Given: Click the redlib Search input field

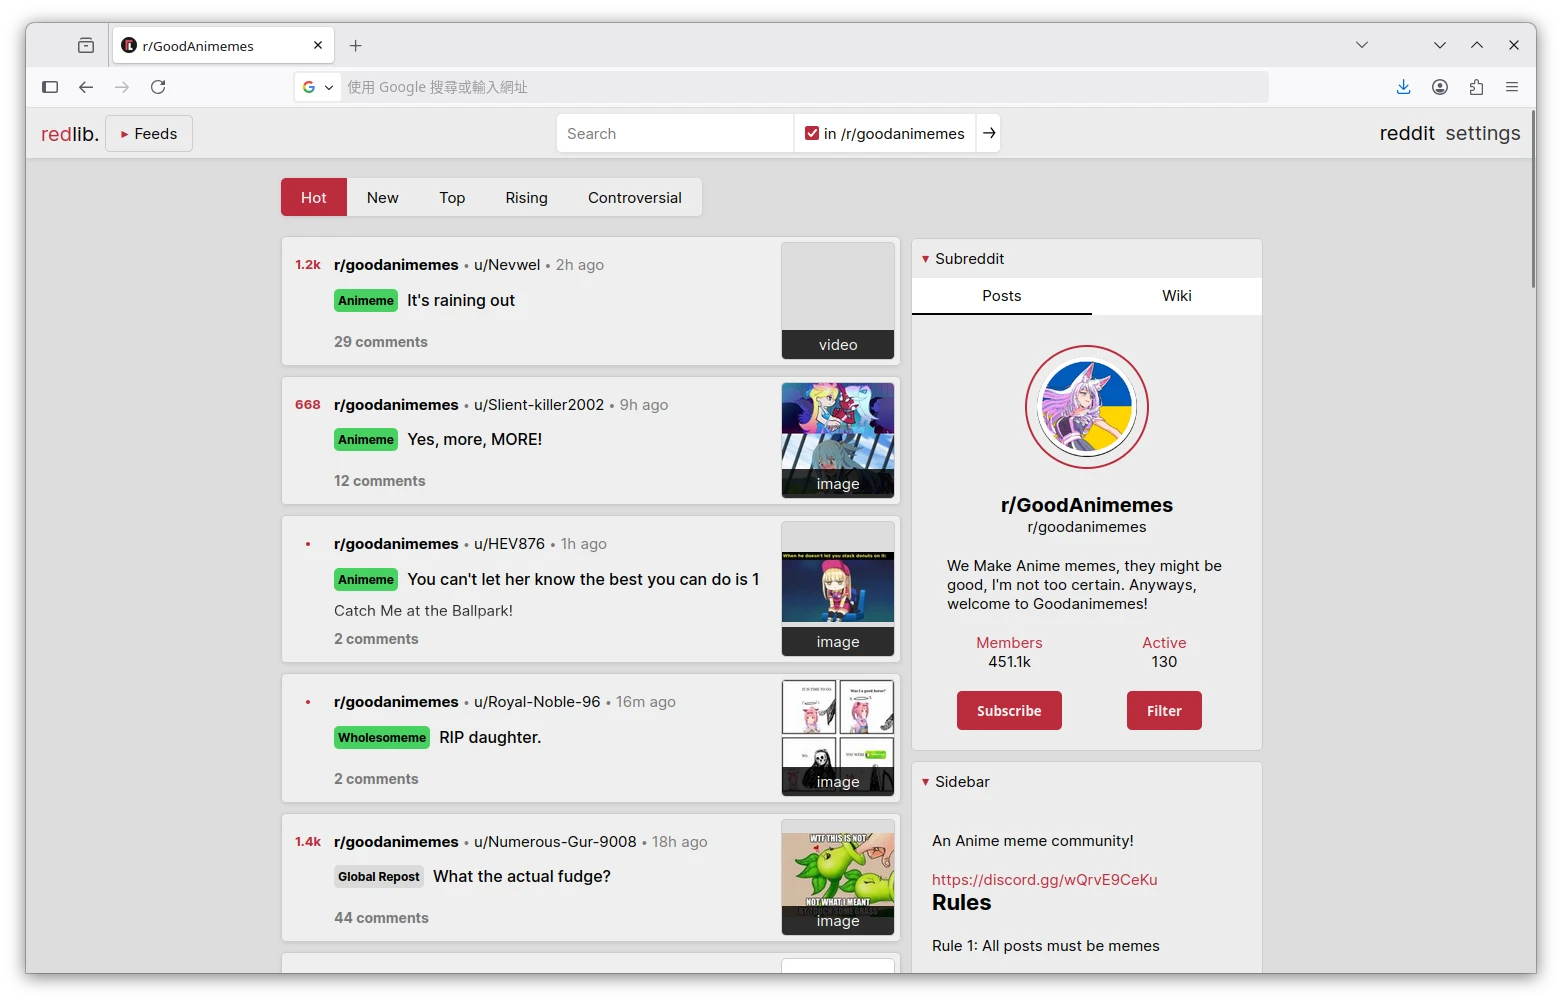Looking at the screenshot, I should coord(675,133).
